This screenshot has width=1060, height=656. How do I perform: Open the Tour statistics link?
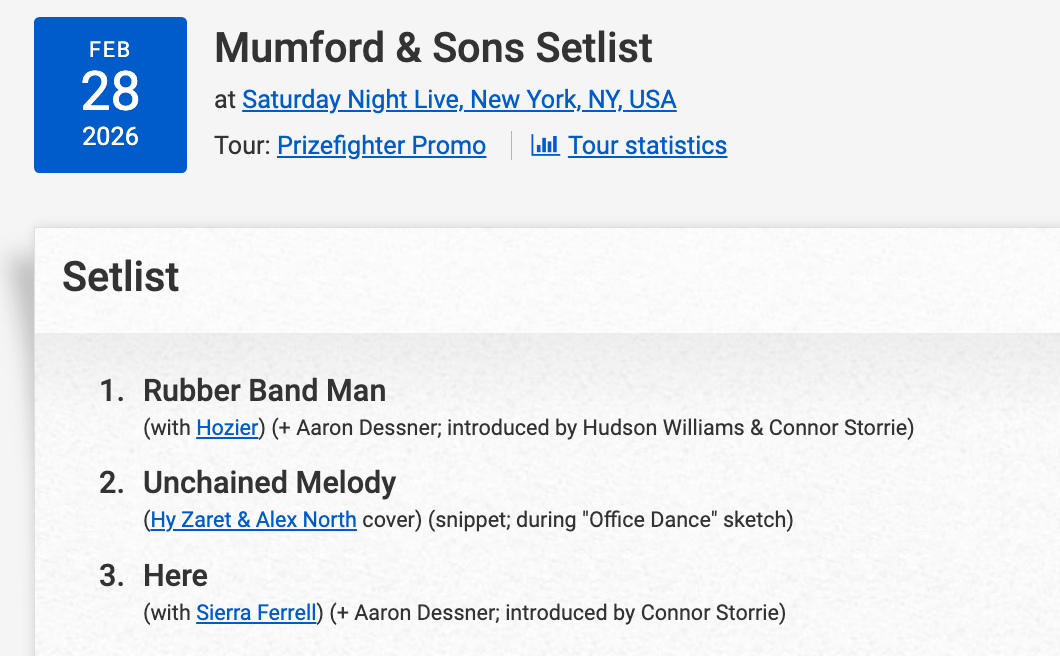[x=647, y=145]
